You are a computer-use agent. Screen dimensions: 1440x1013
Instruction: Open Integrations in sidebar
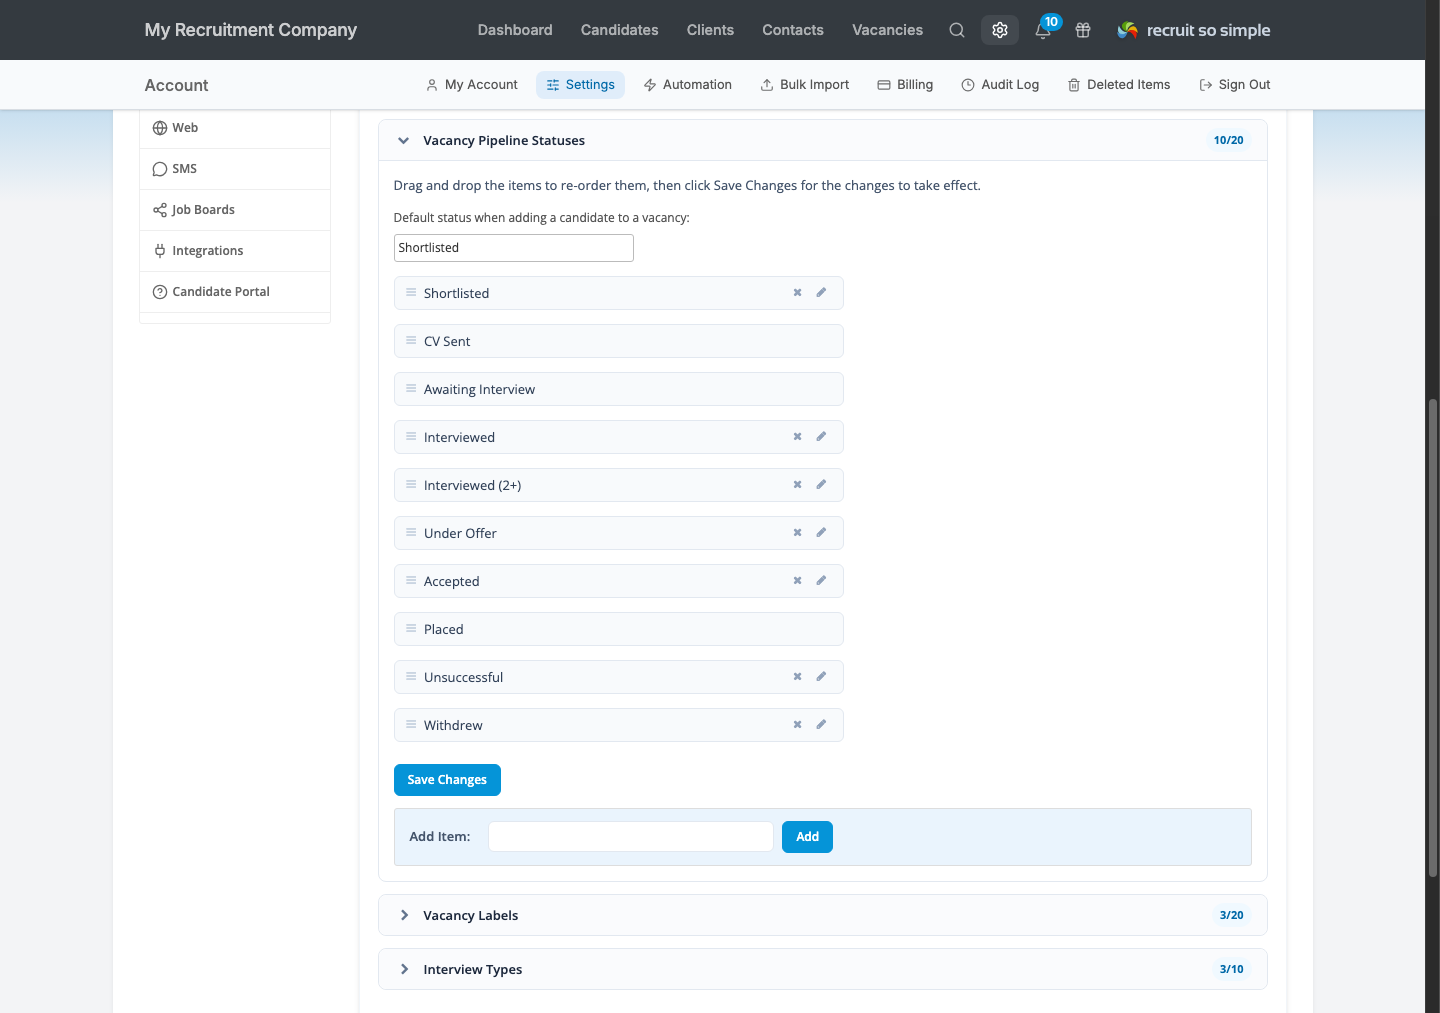click(x=235, y=251)
